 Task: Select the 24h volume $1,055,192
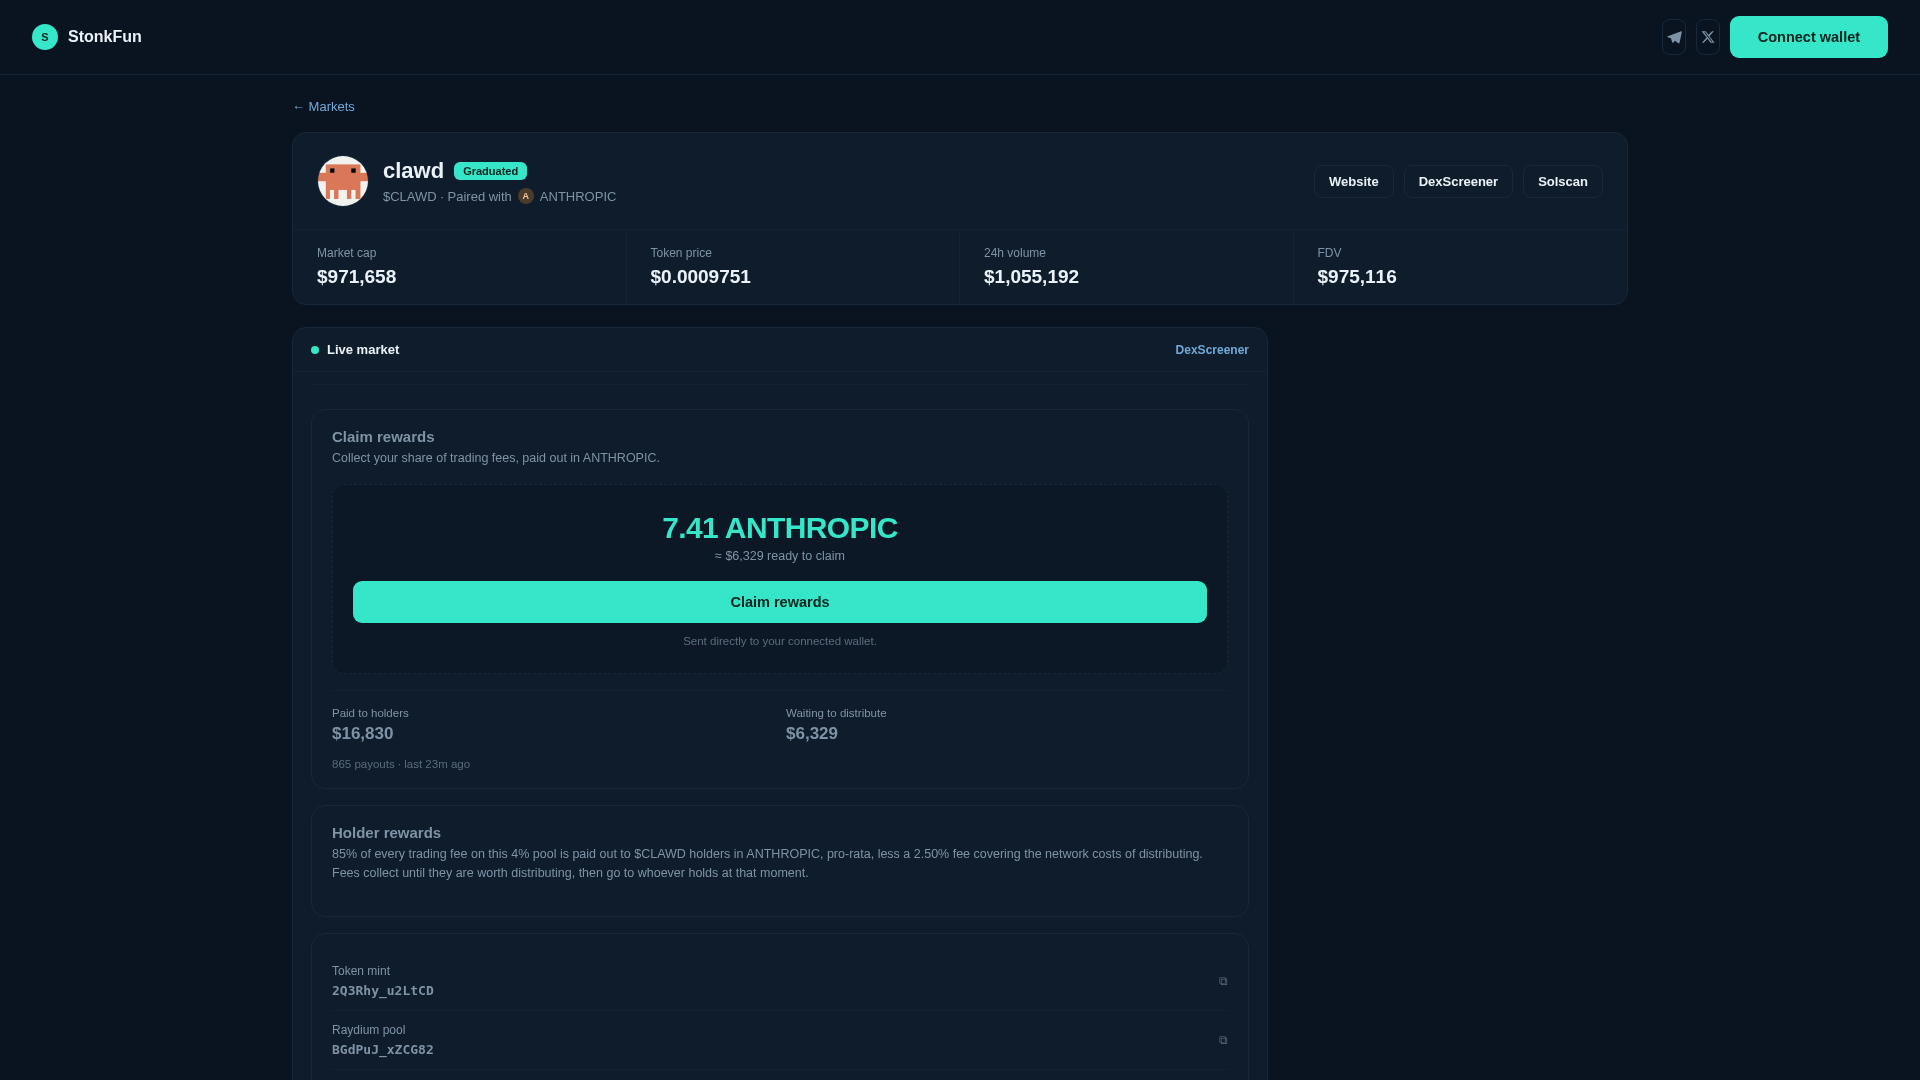pyautogui.click(x=1031, y=277)
